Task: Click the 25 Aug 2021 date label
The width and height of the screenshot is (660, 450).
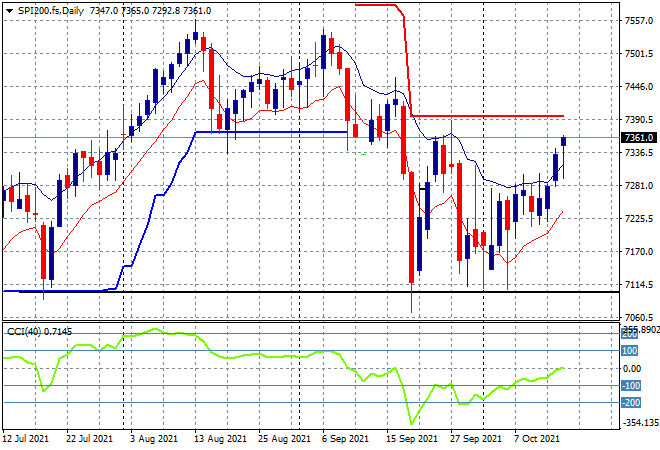Action: 285,439
